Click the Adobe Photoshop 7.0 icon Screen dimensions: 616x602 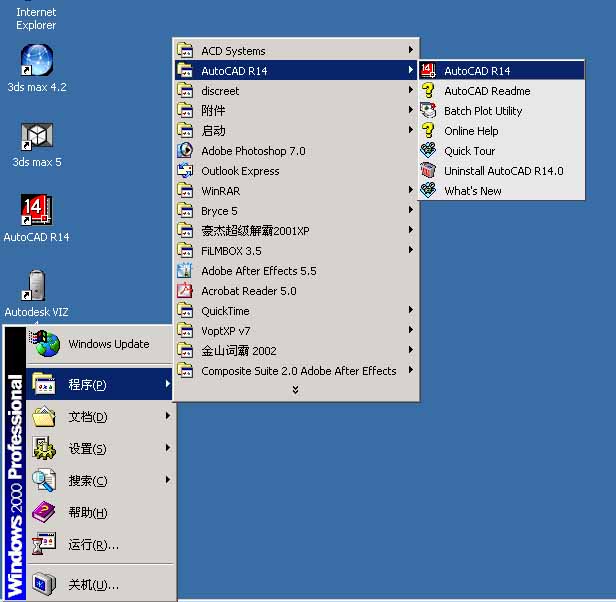185,150
